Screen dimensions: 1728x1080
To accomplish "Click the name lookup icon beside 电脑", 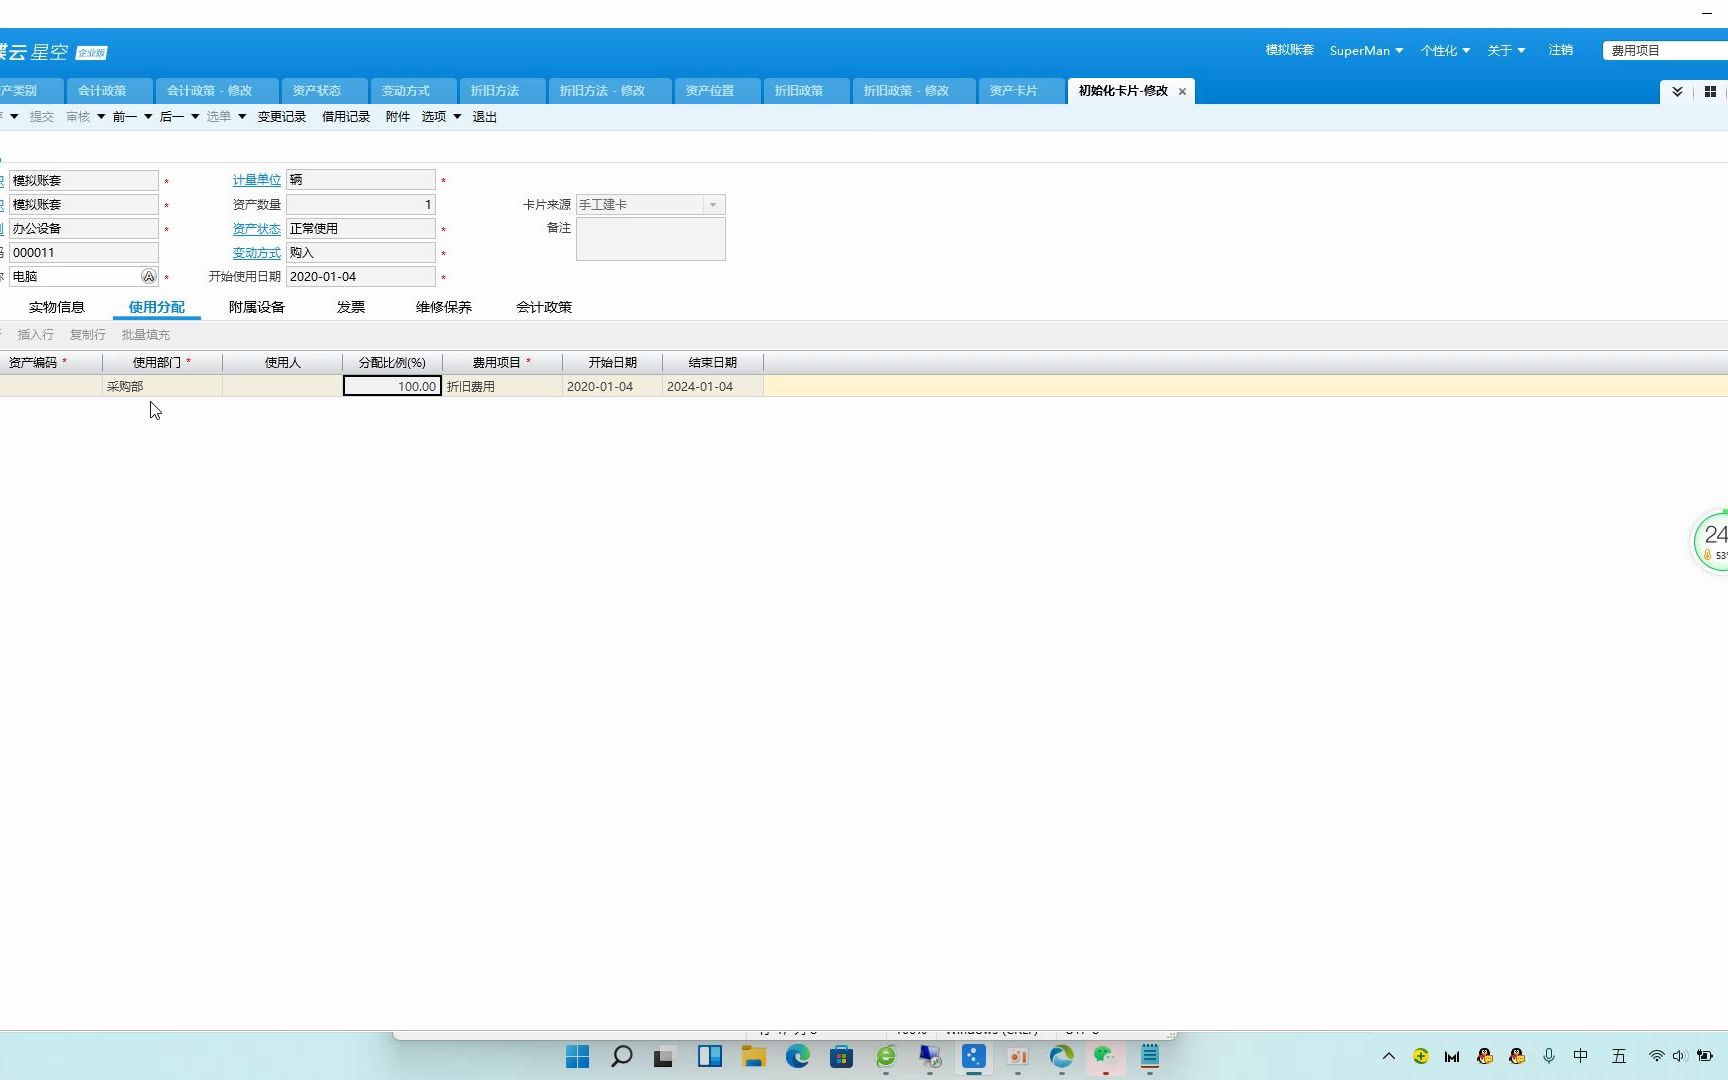I will (x=148, y=276).
